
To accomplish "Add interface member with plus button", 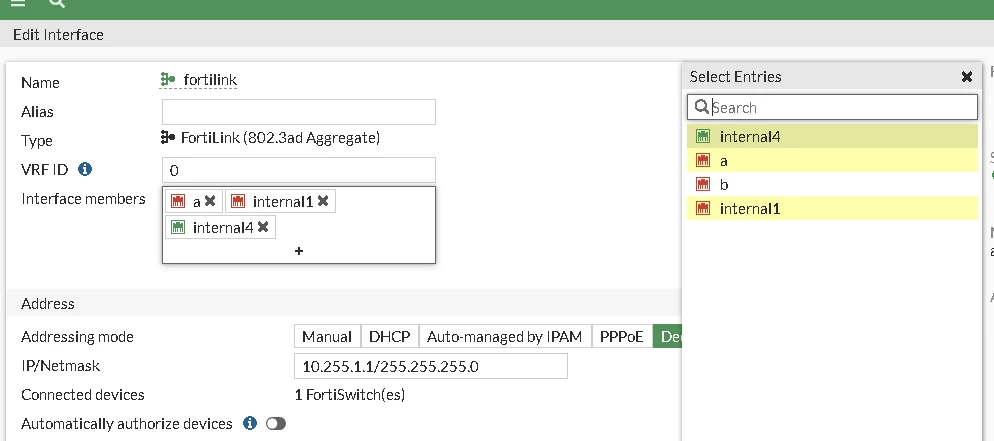I will [299, 251].
